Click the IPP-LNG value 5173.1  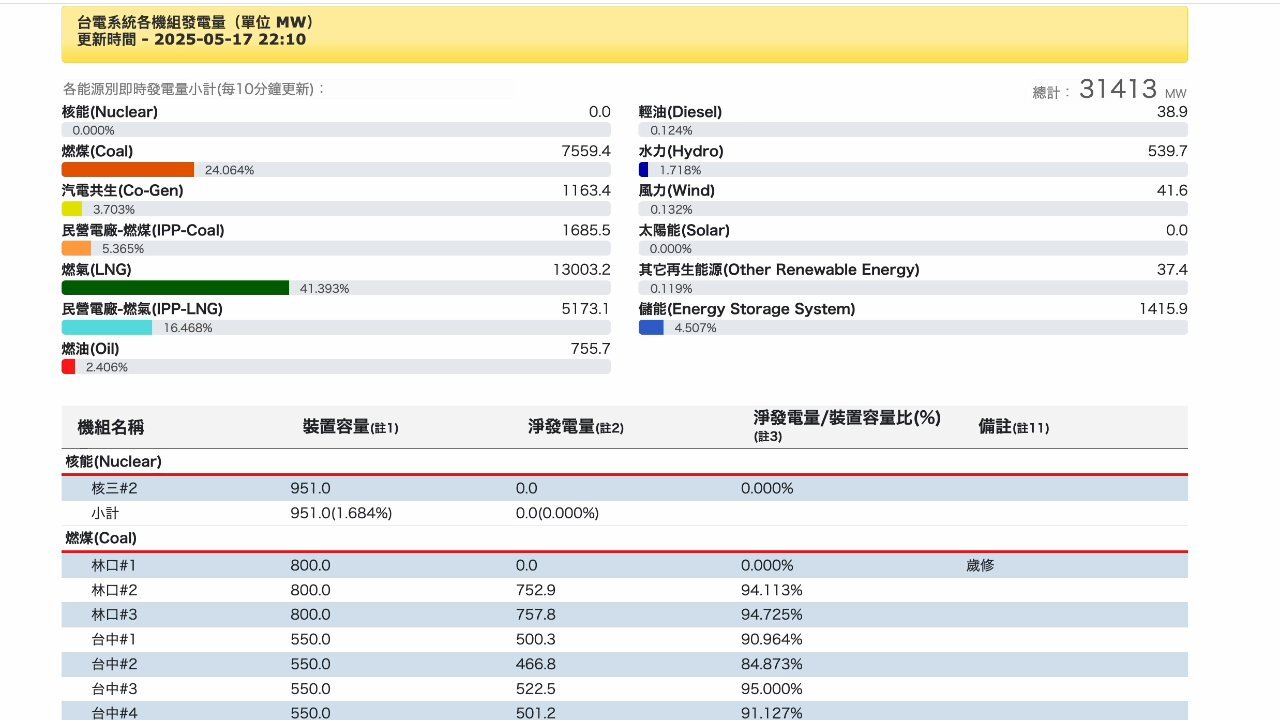tap(586, 309)
